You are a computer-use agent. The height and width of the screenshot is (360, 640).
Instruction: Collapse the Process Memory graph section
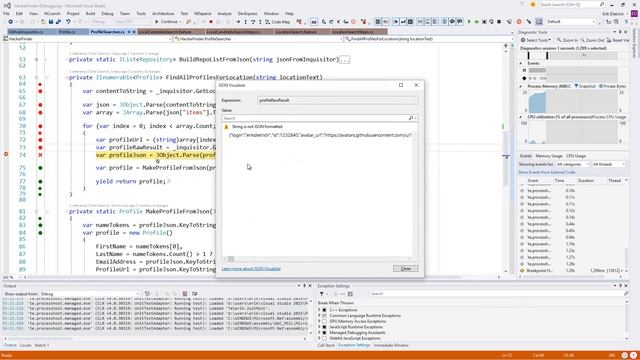[x=521, y=87]
